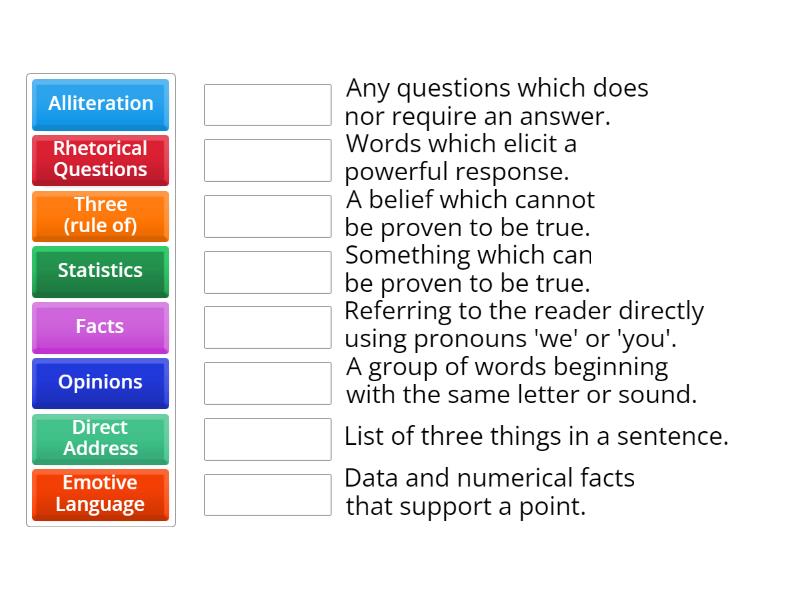The image size is (800, 600).
Task: Click the dark blue Opinions tile
Action: (x=100, y=382)
